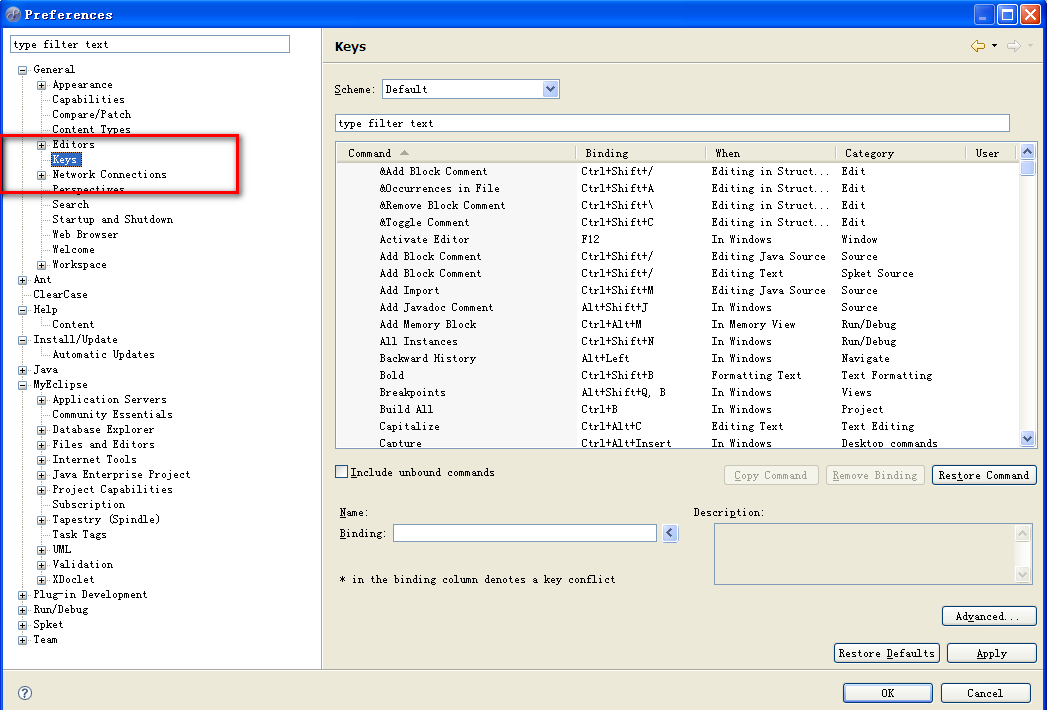Click the Command column sort arrow
Viewport: 1047px width, 710px height.
[x=404, y=153]
